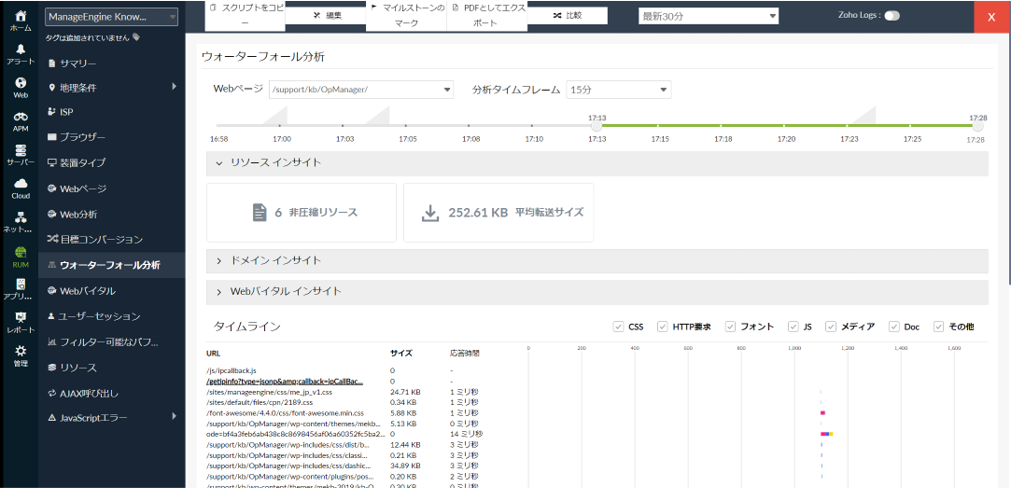Open the admin gear icon
The image size is (1011, 488).
pos(21,351)
